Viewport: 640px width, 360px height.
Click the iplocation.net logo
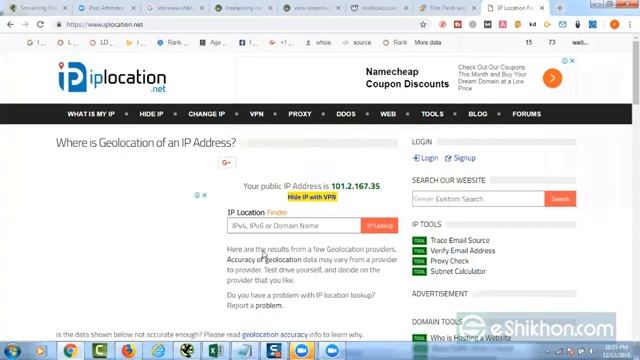pyautogui.click(x=112, y=77)
